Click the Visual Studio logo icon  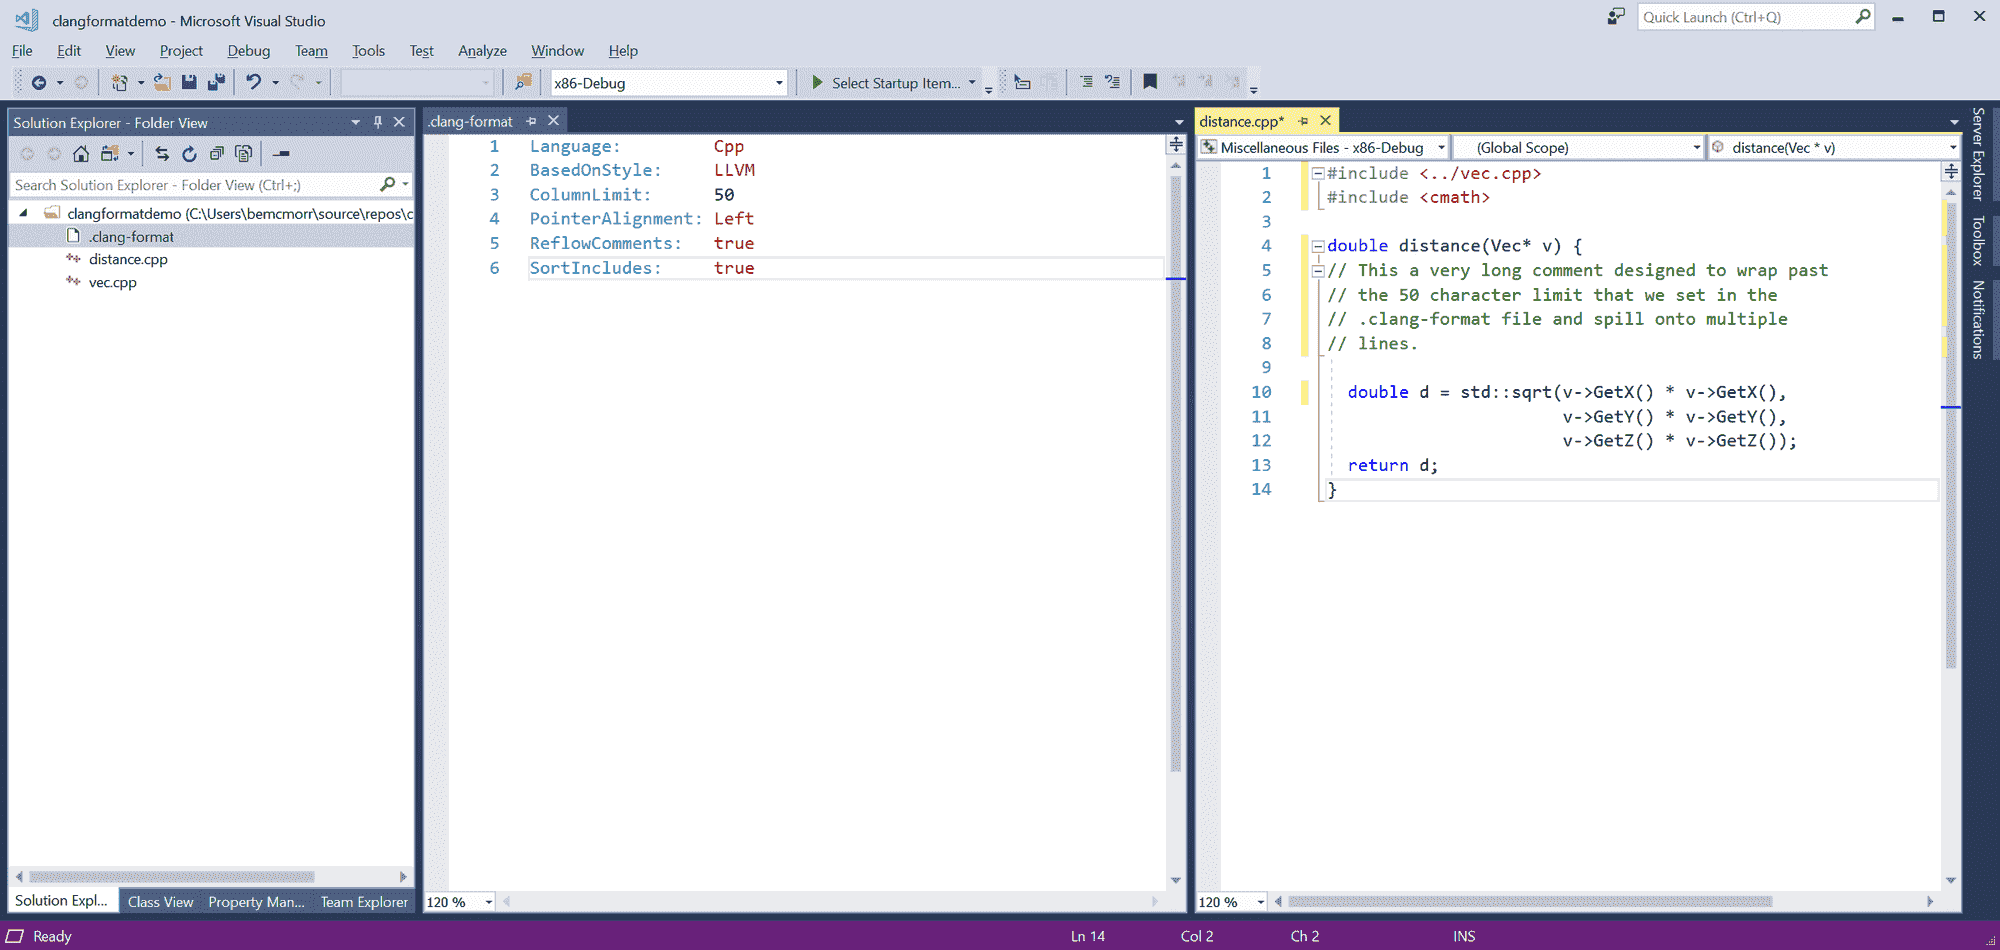[27, 19]
